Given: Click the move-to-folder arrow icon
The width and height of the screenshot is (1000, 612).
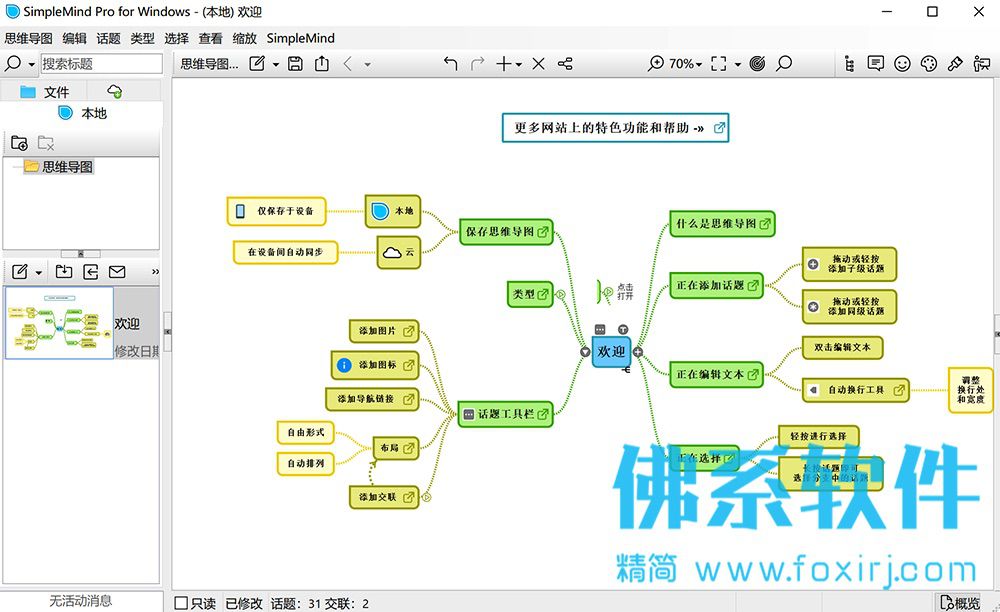Looking at the screenshot, I should (x=91, y=272).
